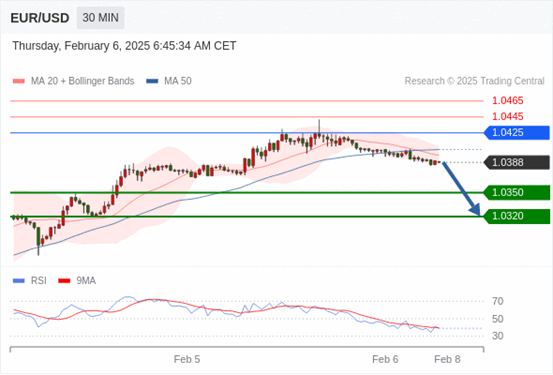
Task: Click the Feb 8 date axis label
Action: (x=447, y=359)
